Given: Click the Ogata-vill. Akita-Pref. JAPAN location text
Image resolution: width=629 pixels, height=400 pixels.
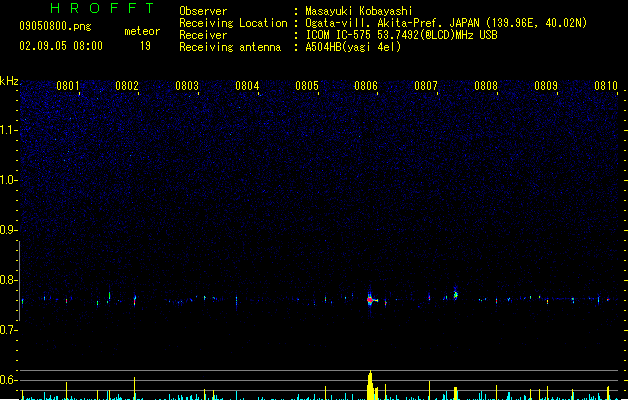Looking at the screenshot, I should click(446, 23).
